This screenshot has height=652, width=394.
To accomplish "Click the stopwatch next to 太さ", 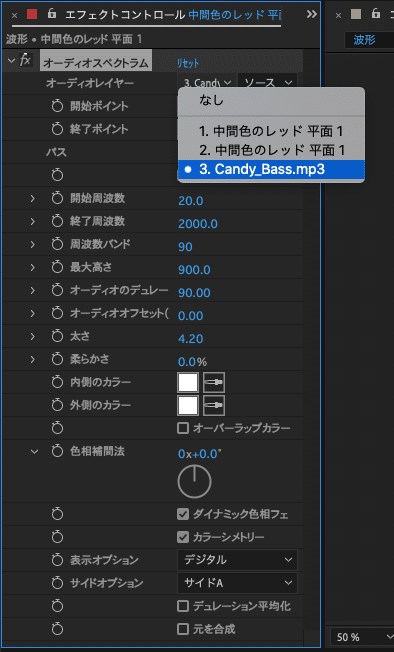I will click(x=57, y=336).
